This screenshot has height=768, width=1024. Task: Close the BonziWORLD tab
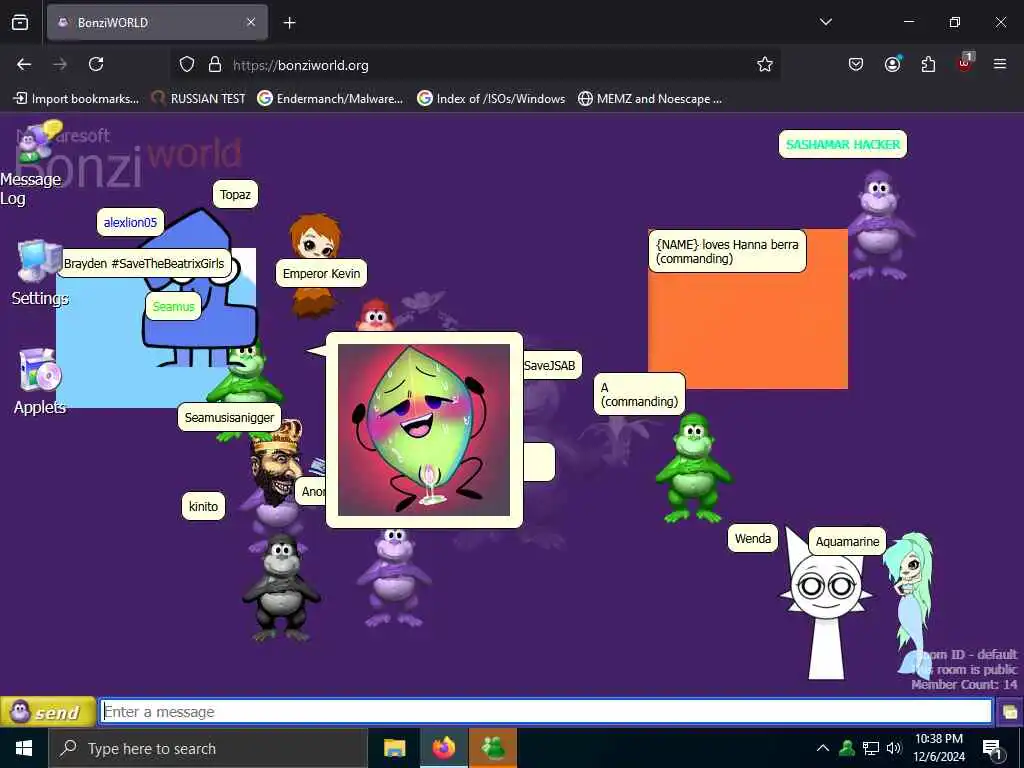[251, 23]
